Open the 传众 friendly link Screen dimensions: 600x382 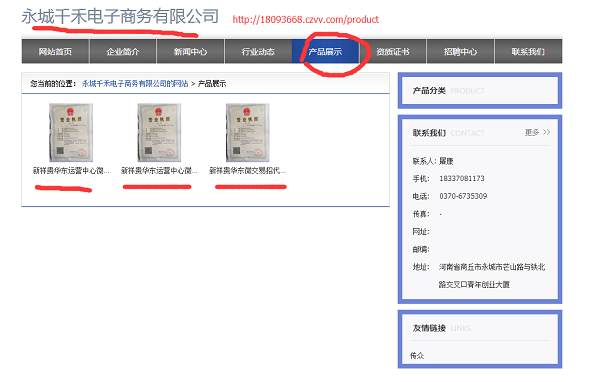[417, 356]
